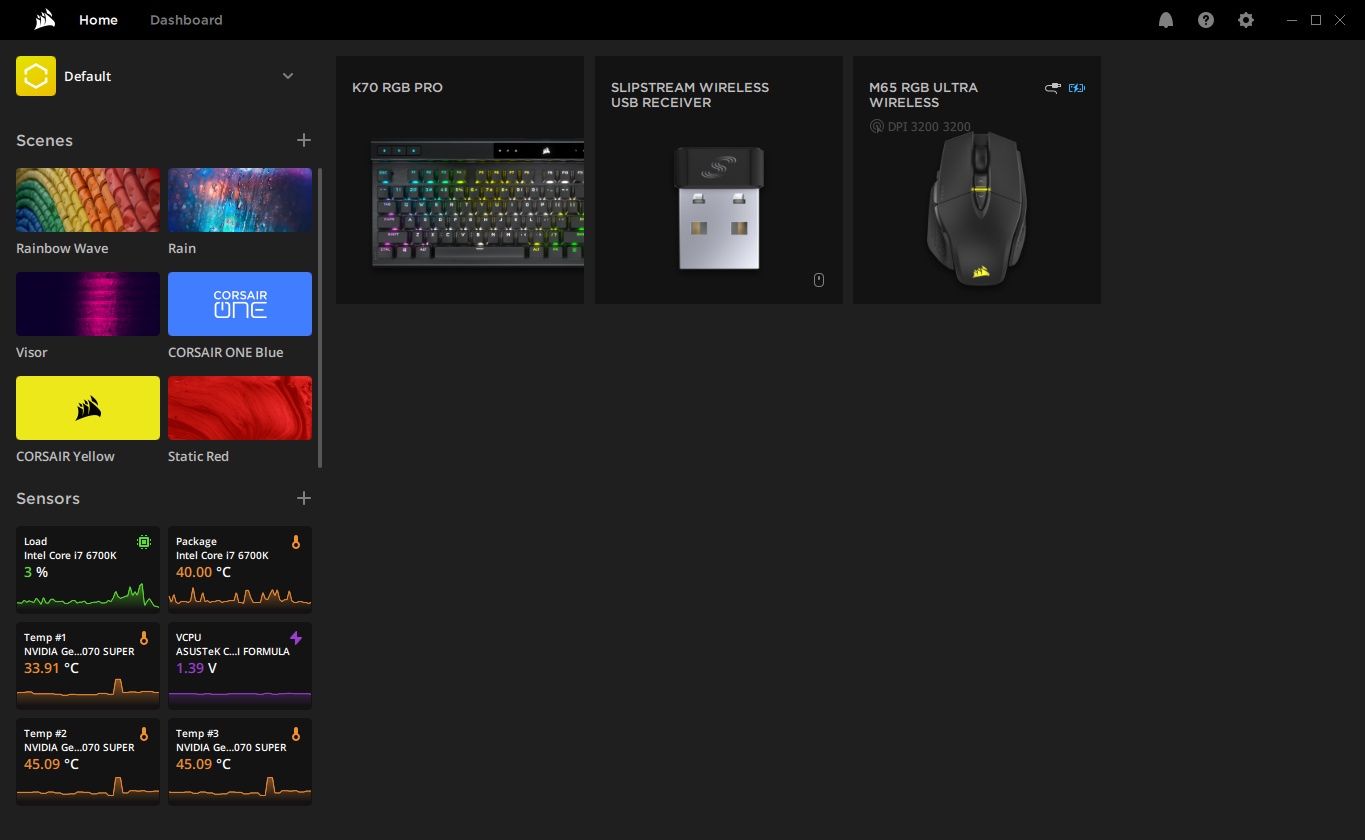Viewport: 1365px width, 840px height.
Task: Click the Corsair sails logo in top bar
Action: point(44,20)
